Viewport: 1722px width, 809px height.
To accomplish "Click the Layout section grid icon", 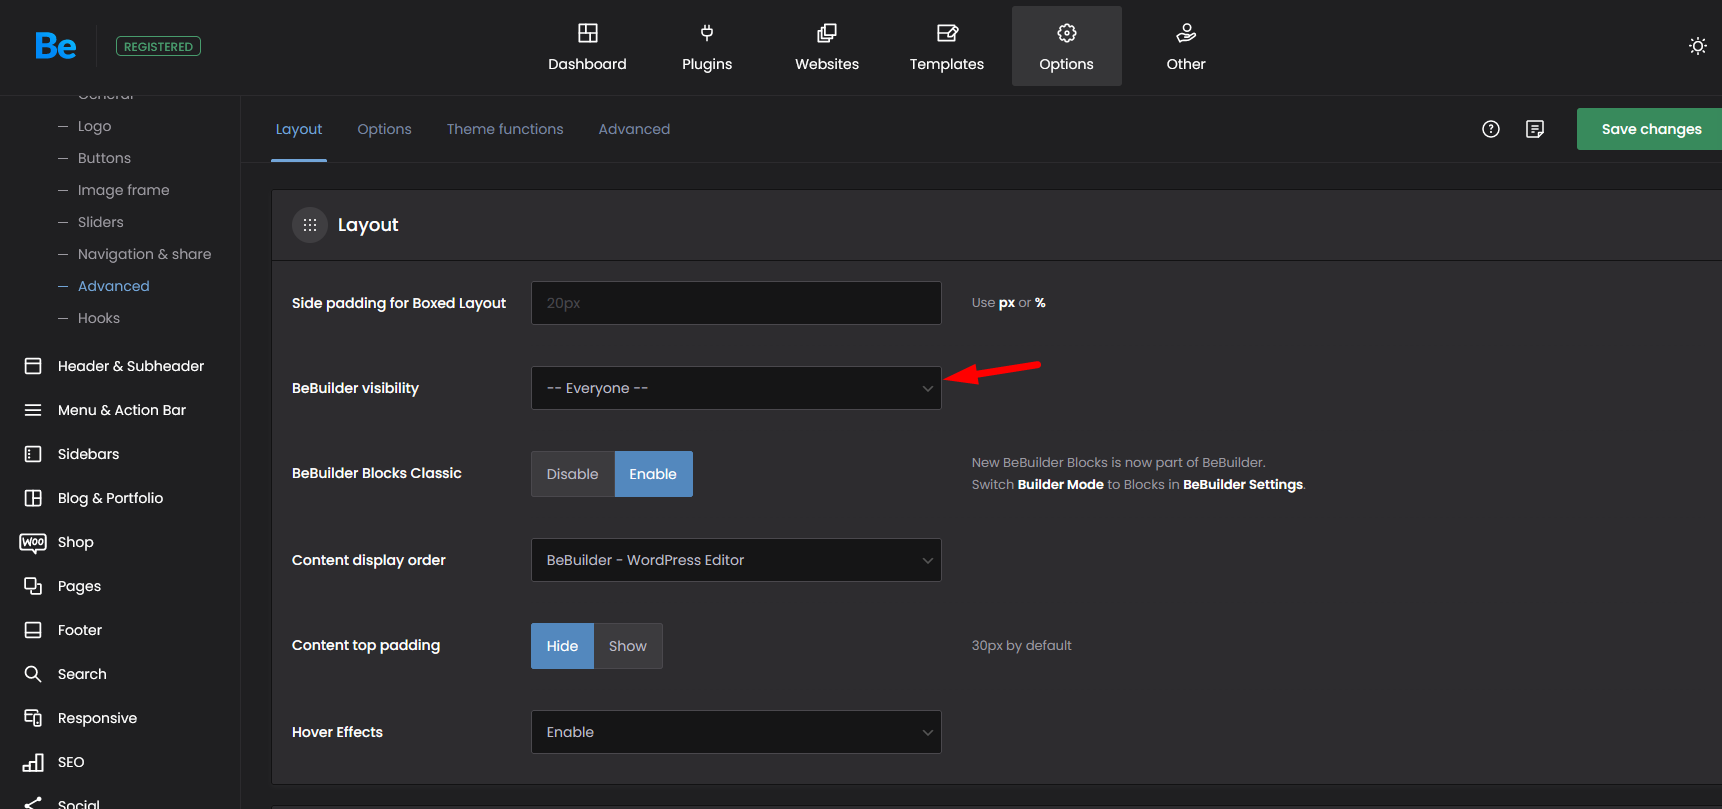I will [x=310, y=225].
